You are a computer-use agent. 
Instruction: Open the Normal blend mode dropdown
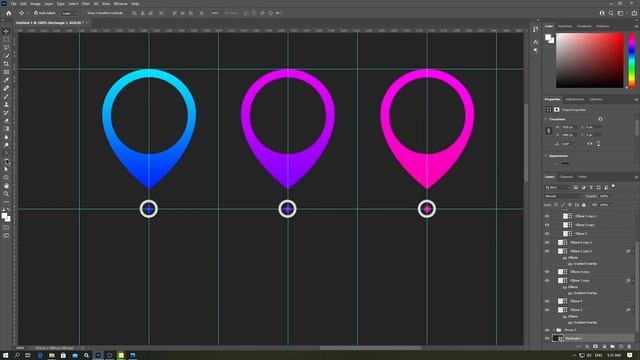[x=563, y=196]
